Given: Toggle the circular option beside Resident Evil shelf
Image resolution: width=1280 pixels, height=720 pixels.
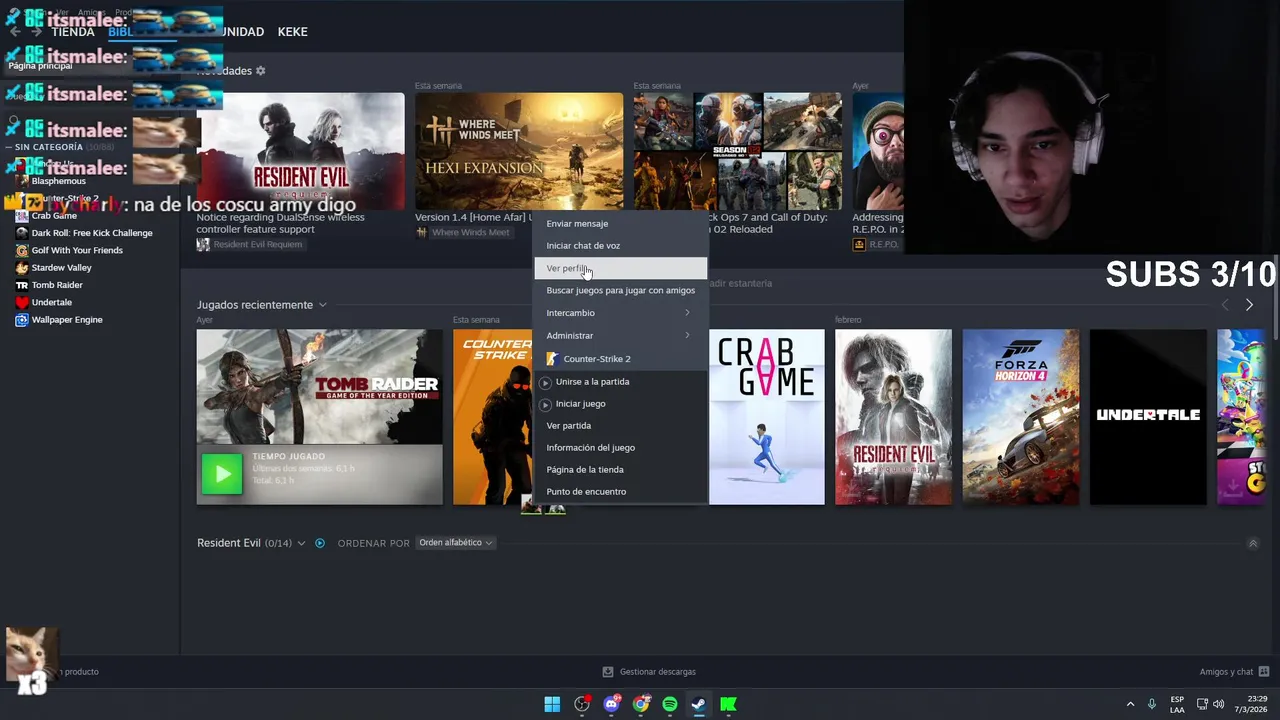Looking at the screenshot, I should point(320,543).
